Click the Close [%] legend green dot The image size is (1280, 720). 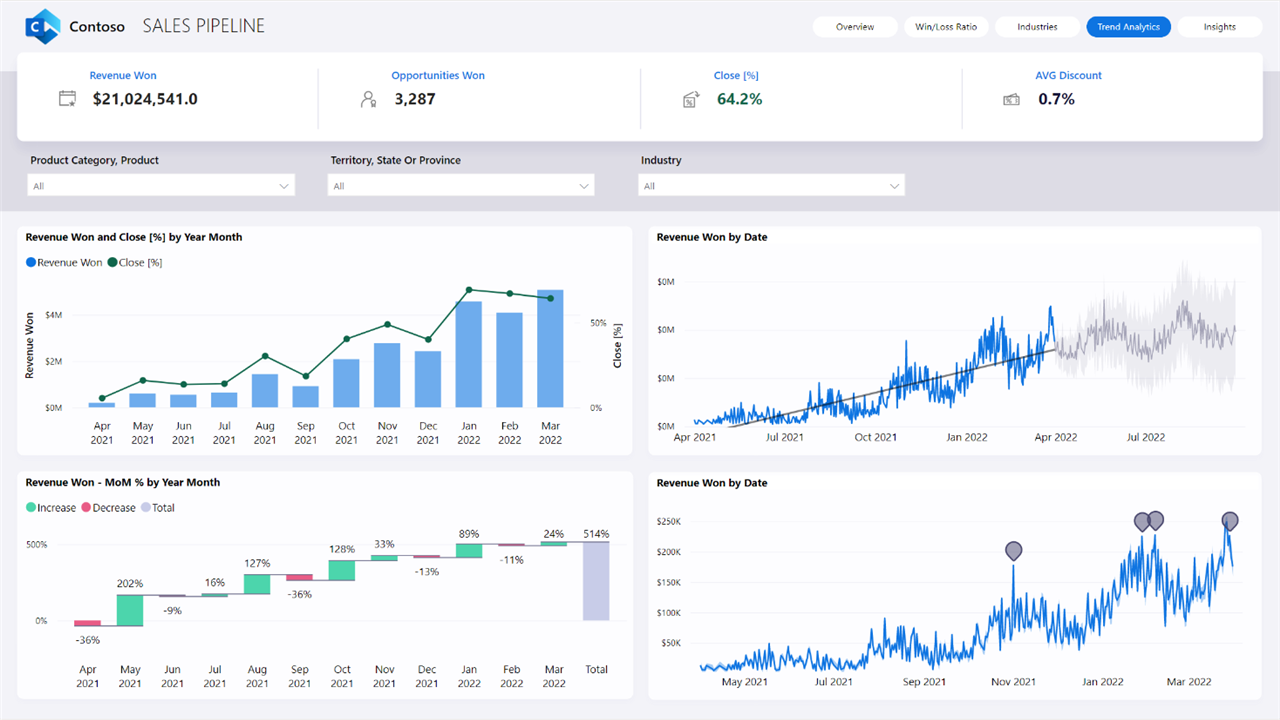pos(112,262)
